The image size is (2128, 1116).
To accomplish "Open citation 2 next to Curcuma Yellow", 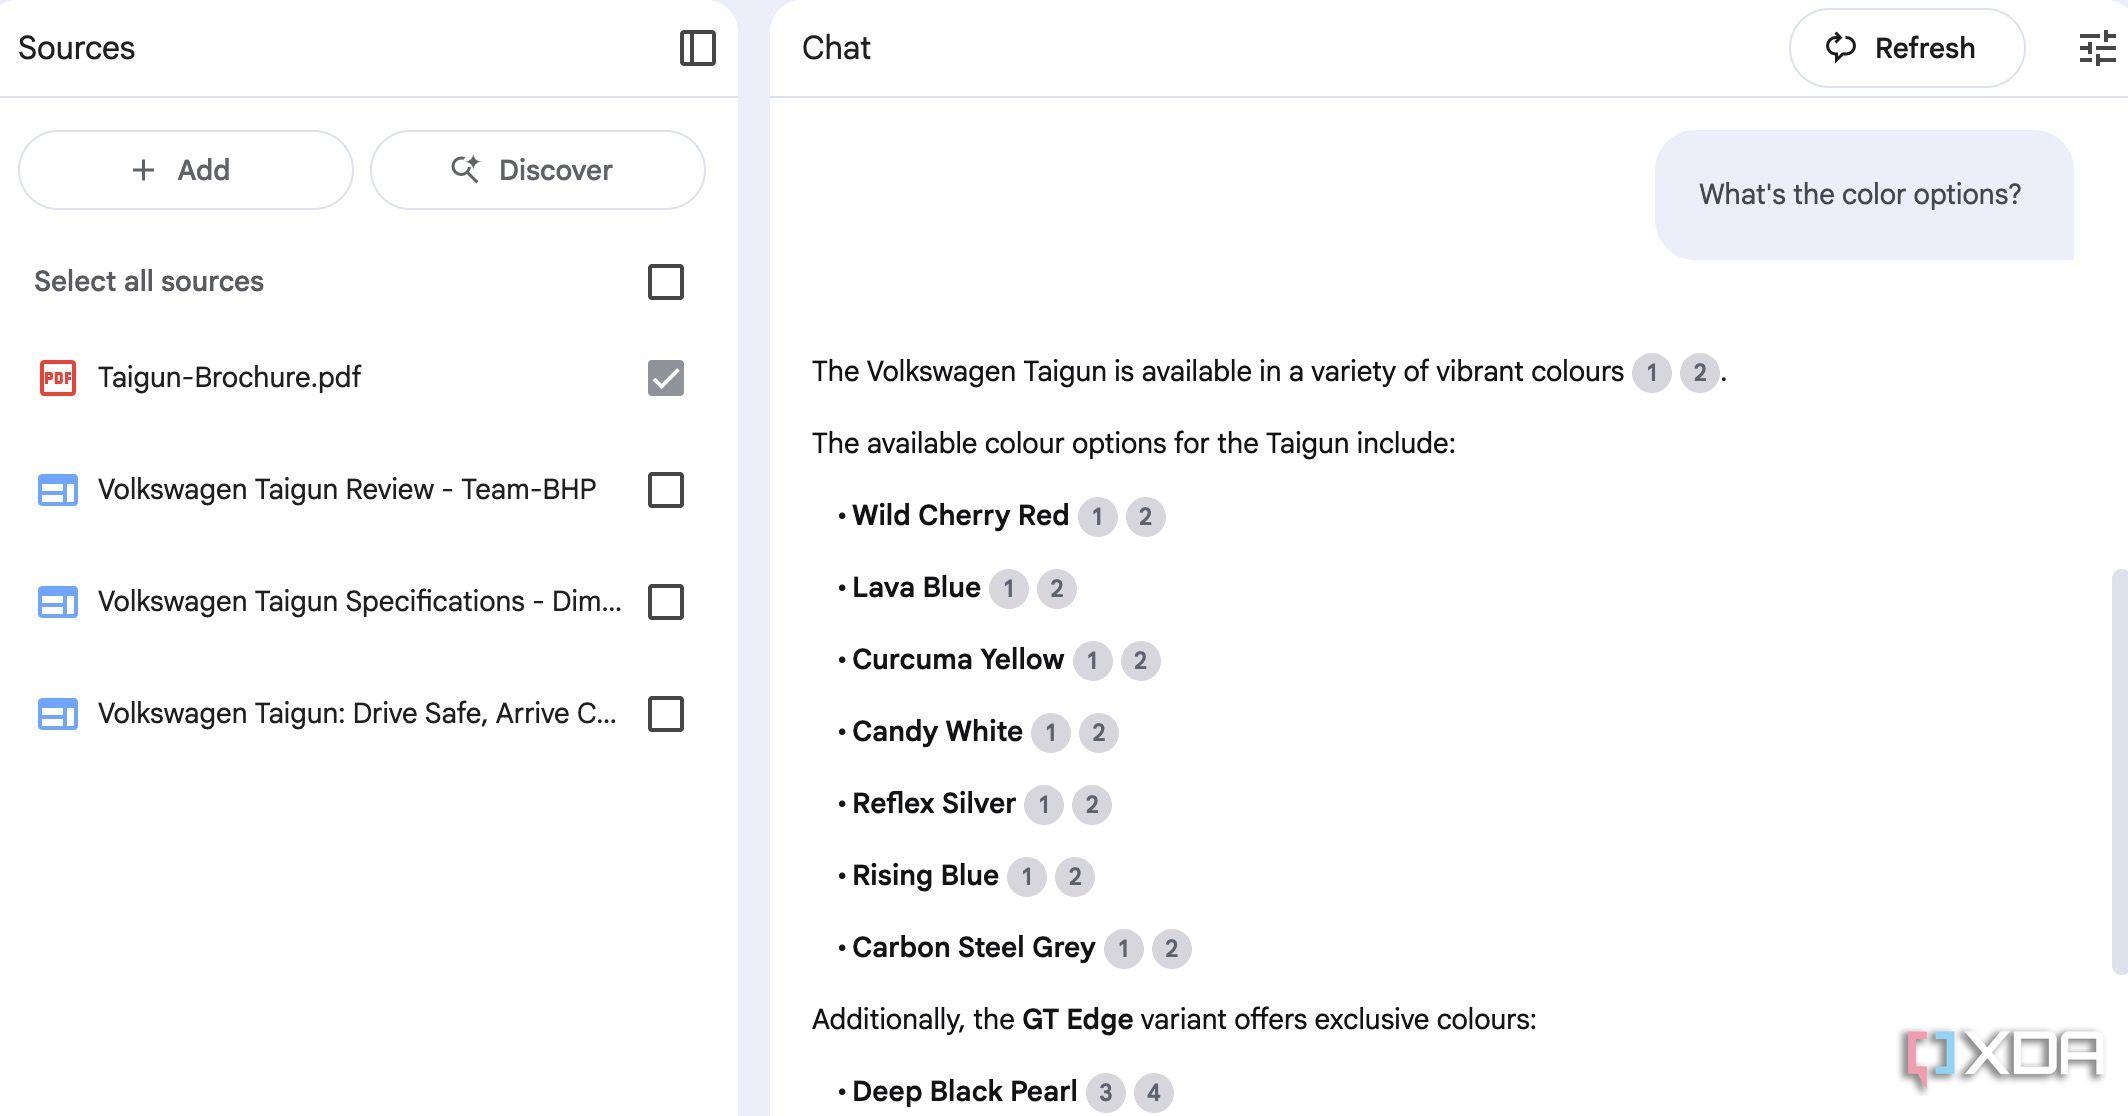I will click(x=1141, y=661).
